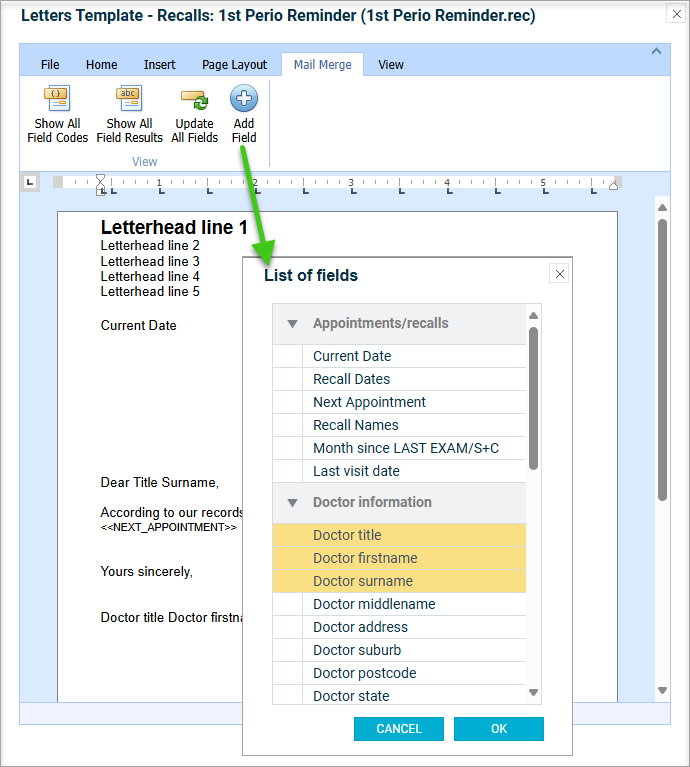Click the Letterhead line 5 text

(x=150, y=292)
